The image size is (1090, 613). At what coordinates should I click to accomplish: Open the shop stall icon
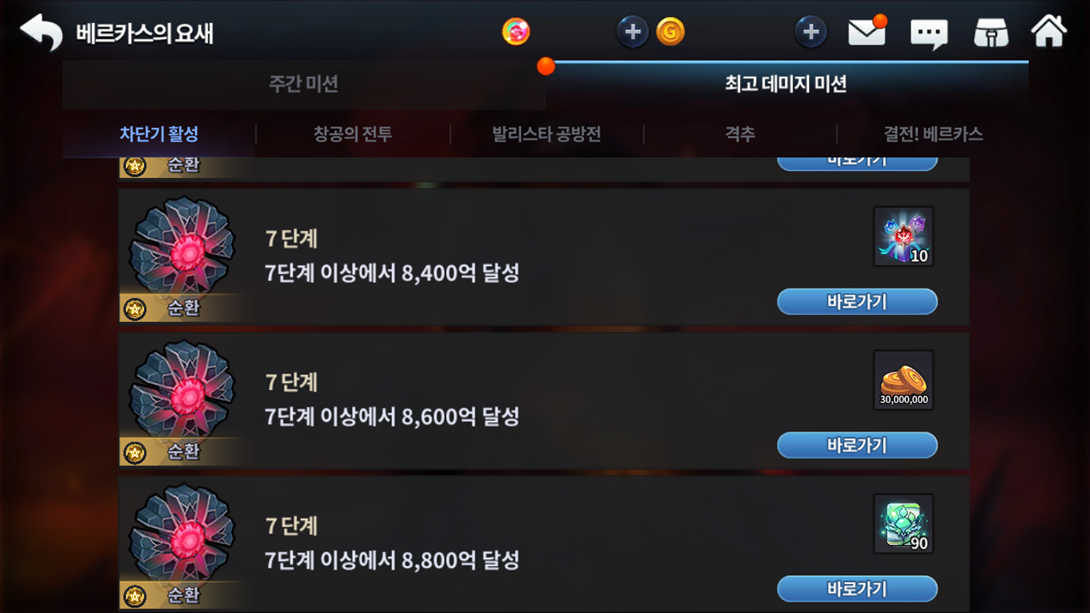click(991, 33)
